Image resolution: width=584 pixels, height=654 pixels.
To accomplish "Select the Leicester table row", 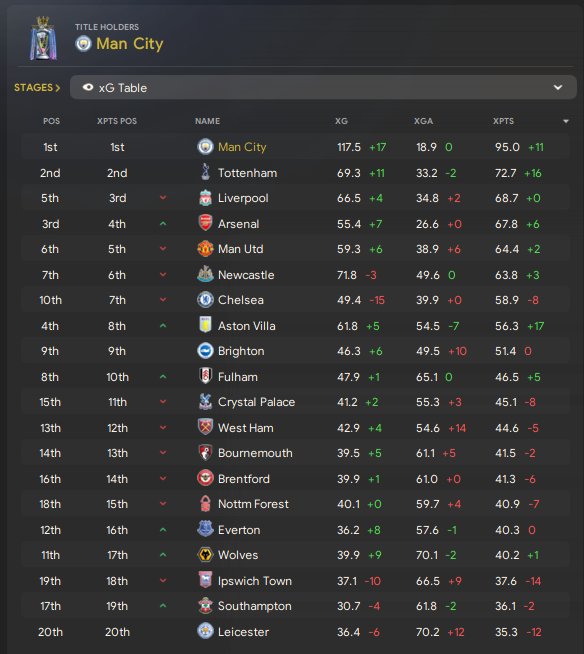I will tap(295, 632).
